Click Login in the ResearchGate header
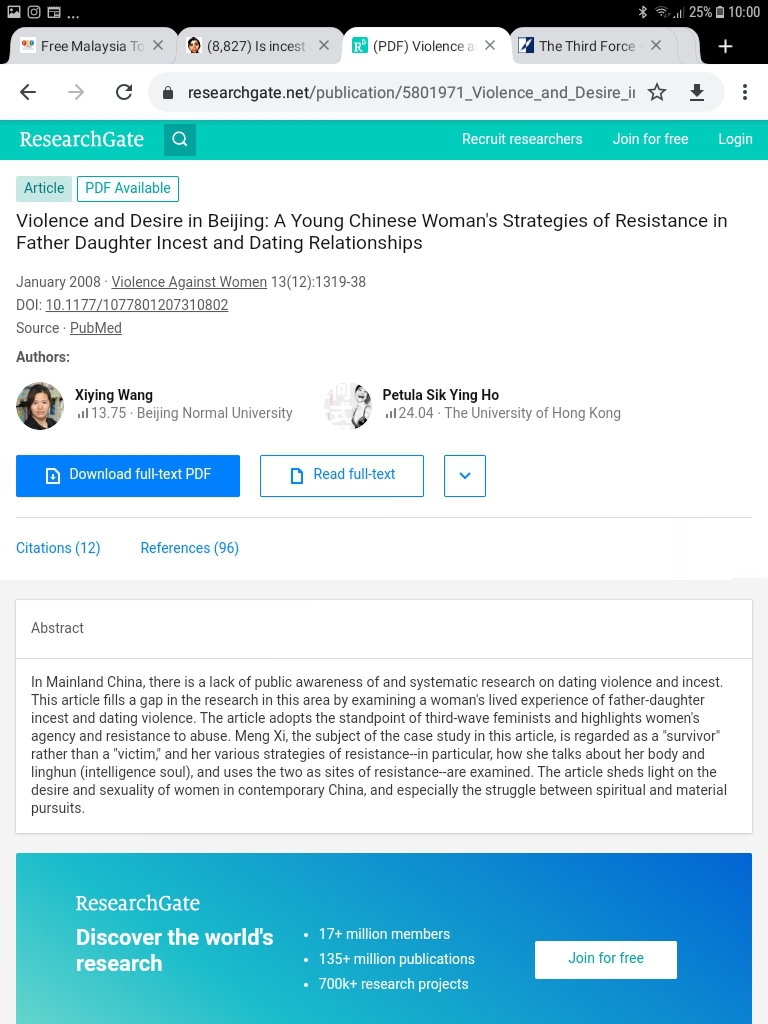Screen dimensions: 768x1024 pyautogui.click(x=735, y=139)
